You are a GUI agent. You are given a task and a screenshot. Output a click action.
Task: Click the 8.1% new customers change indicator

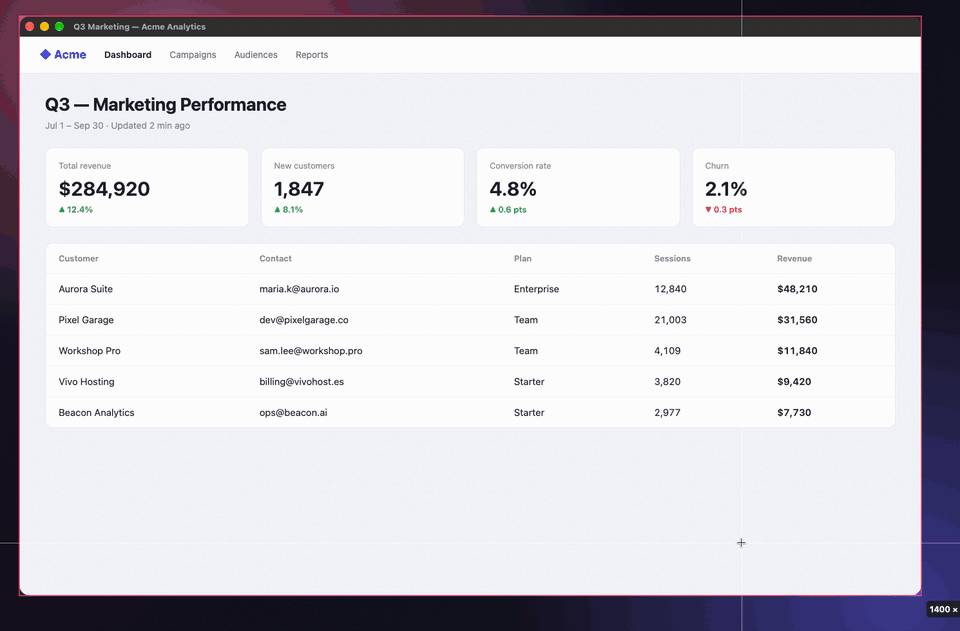pos(288,209)
